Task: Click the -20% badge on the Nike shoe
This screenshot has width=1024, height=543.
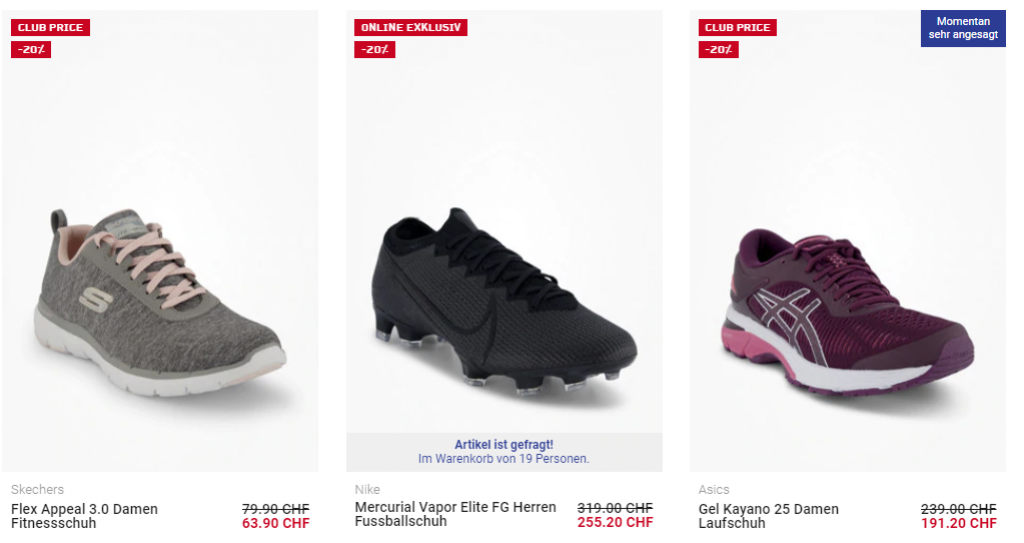Action: (375, 50)
